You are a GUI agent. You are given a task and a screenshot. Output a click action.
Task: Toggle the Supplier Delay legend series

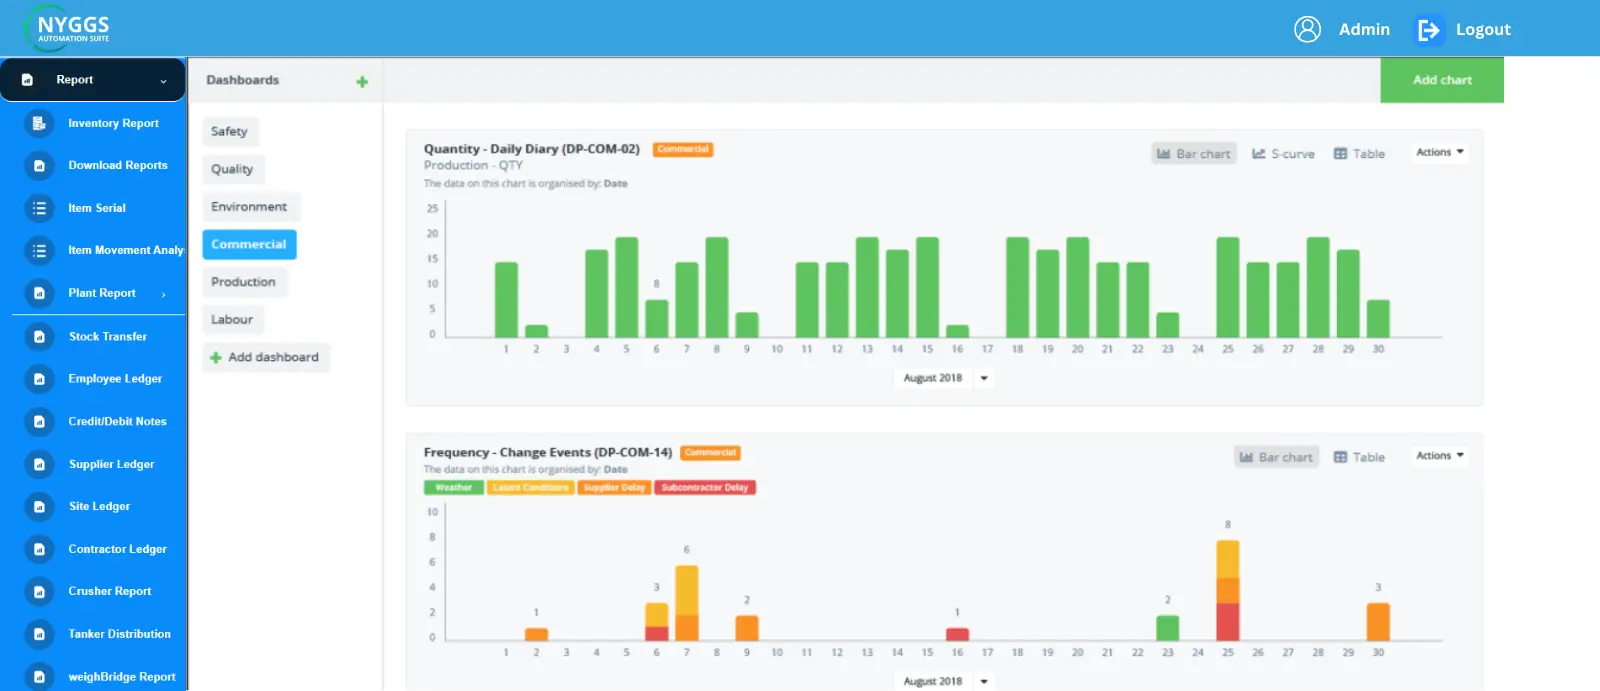coord(614,488)
